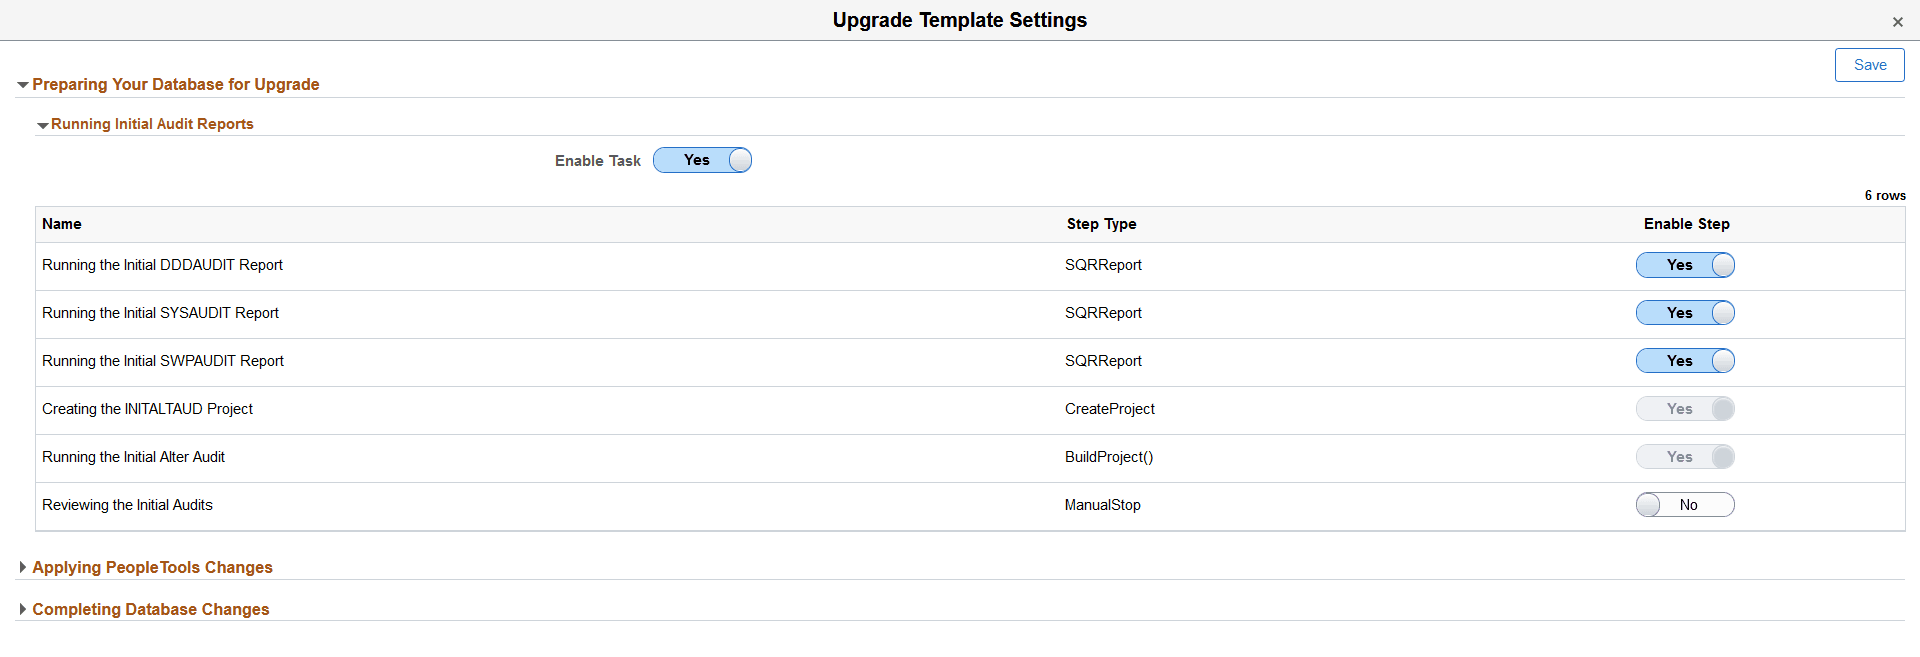Turn off the SWPAUDIT report step
The width and height of the screenshot is (1920, 657).
pos(1685,361)
